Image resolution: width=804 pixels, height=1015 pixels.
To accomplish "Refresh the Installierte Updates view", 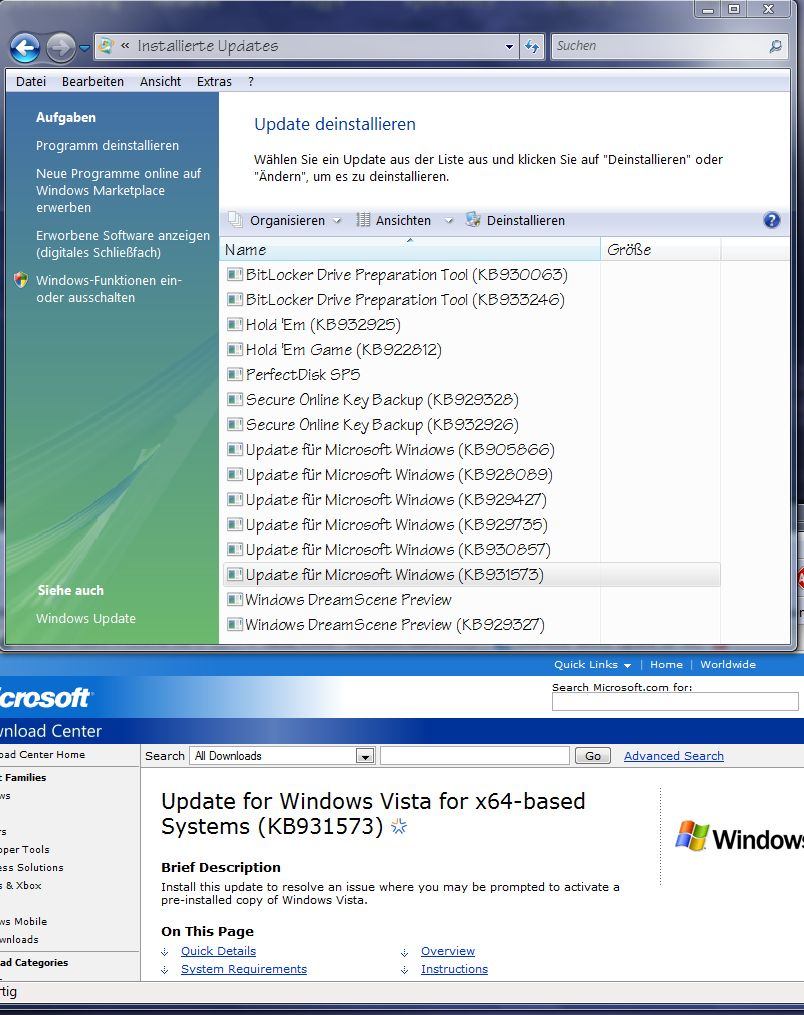I will pos(531,47).
